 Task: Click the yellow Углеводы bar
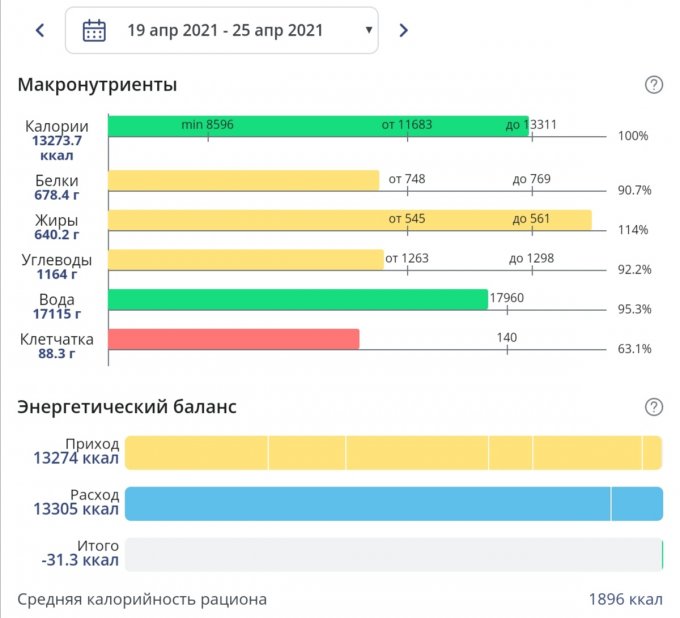pyautogui.click(x=245, y=260)
